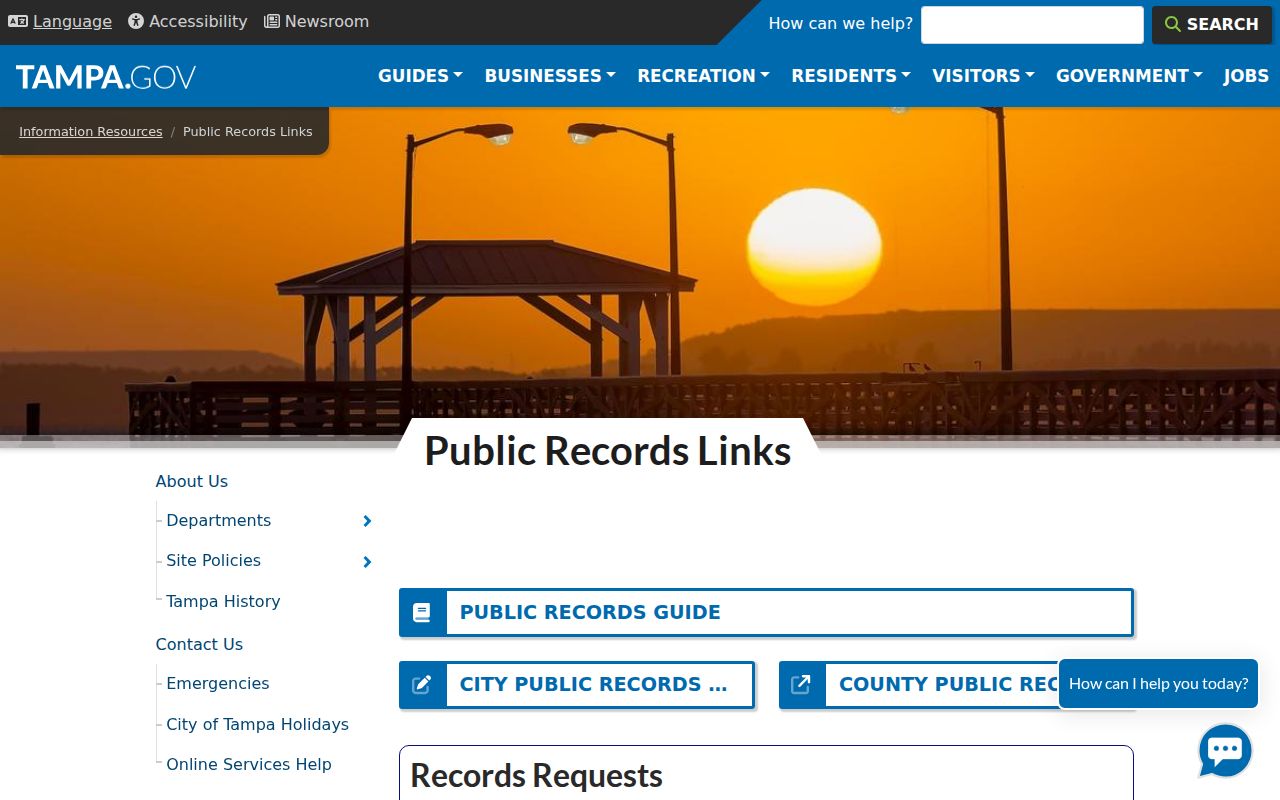Follow the Information Resources breadcrumb link
This screenshot has height=800, width=1280.
pos(90,132)
